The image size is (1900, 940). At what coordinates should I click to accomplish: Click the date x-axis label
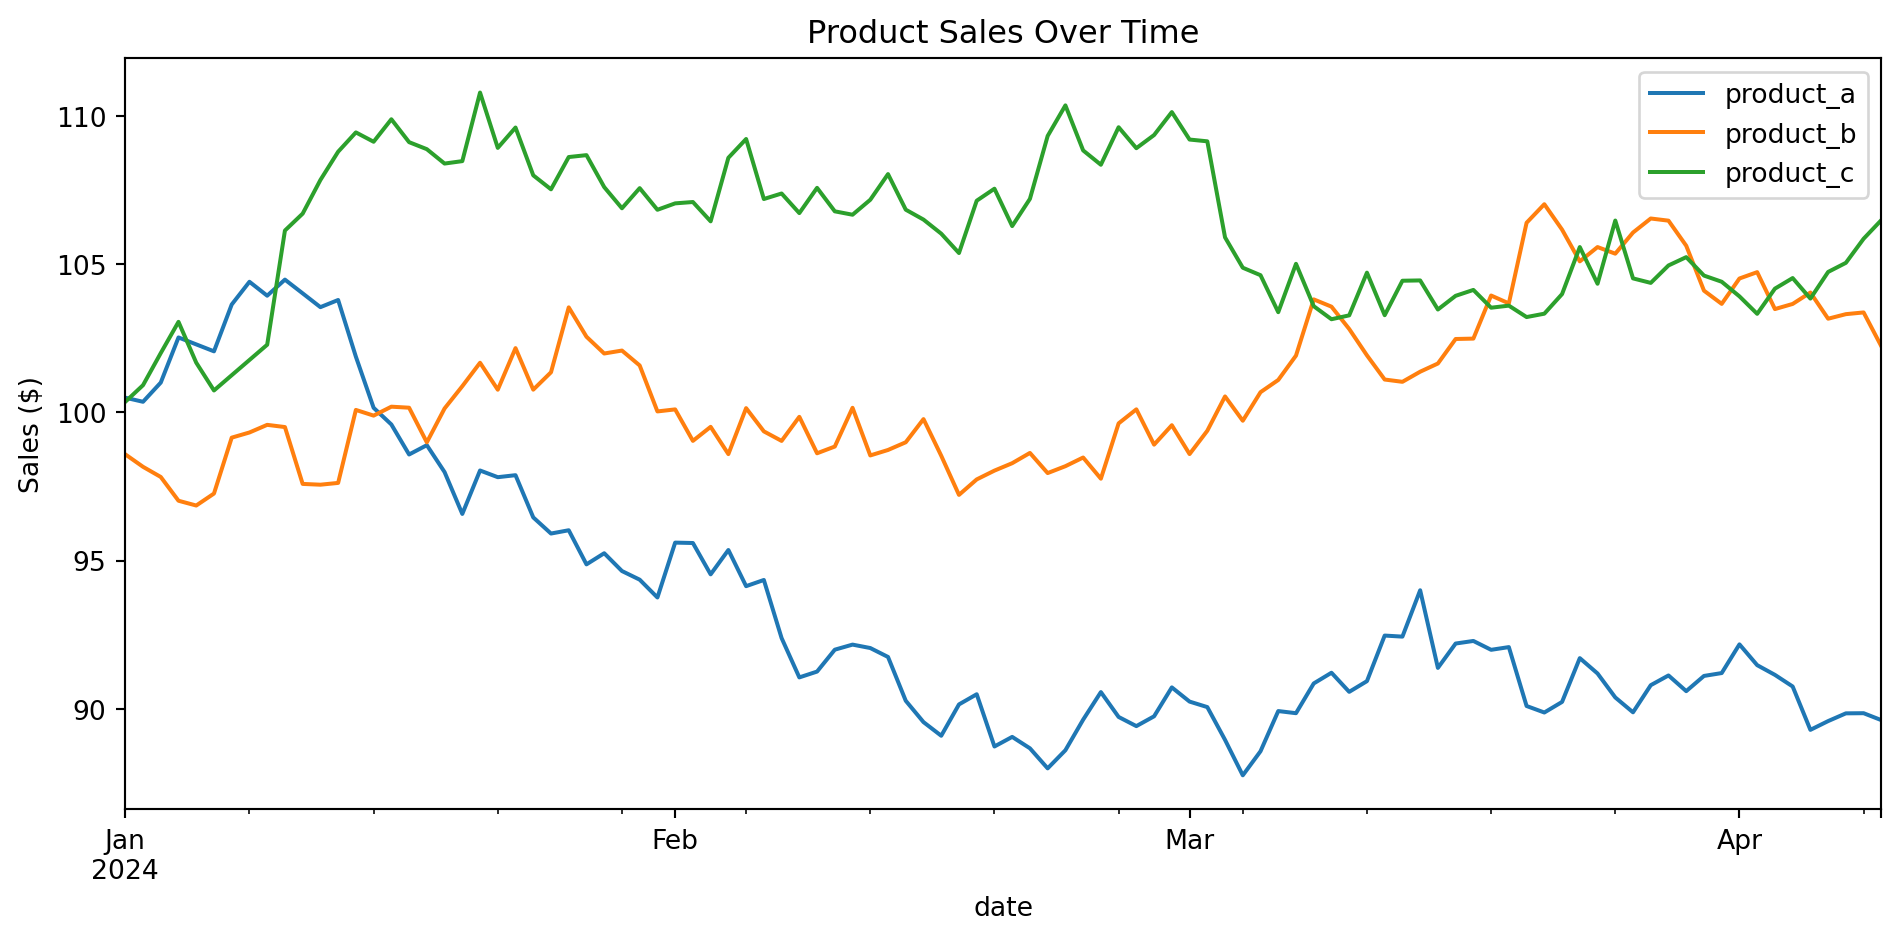pos(1002,907)
